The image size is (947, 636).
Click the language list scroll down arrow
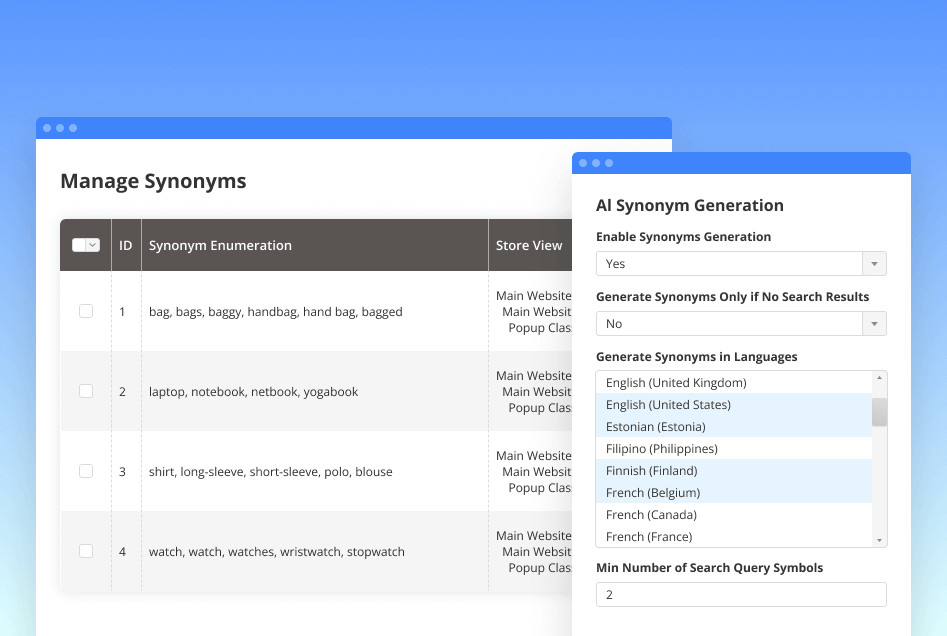(879, 540)
